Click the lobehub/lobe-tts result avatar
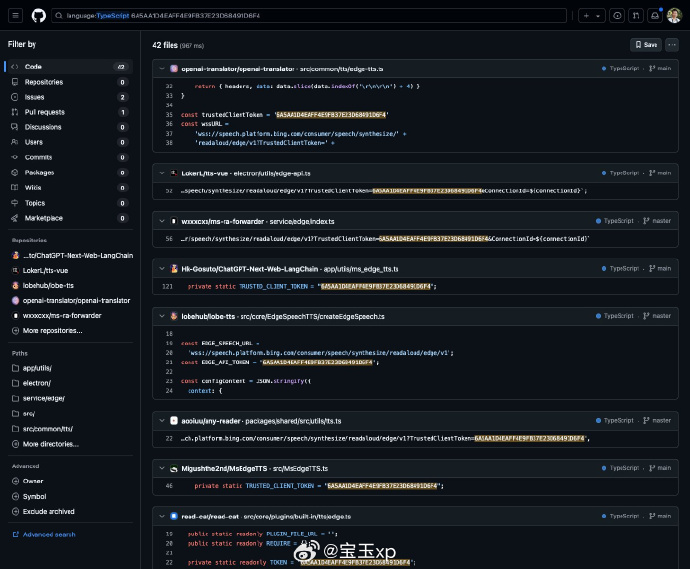 pyautogui.click(x=174, y=316)
